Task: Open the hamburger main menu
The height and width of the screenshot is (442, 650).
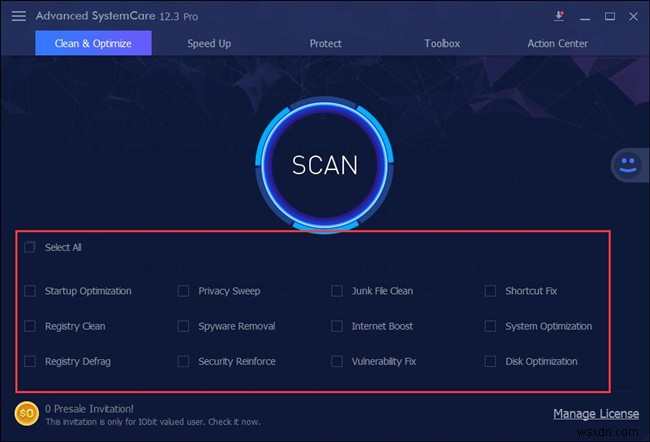Action: [18, 16]
